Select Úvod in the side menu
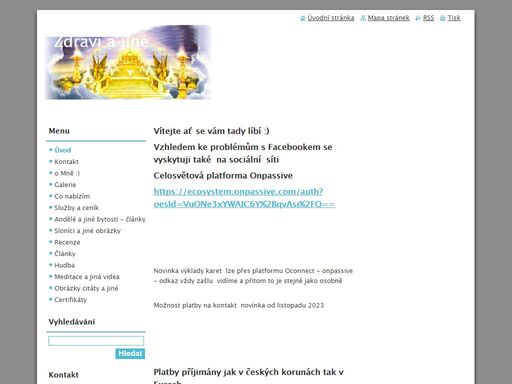This screenshot has height=384, width=512. coord(63,150)
